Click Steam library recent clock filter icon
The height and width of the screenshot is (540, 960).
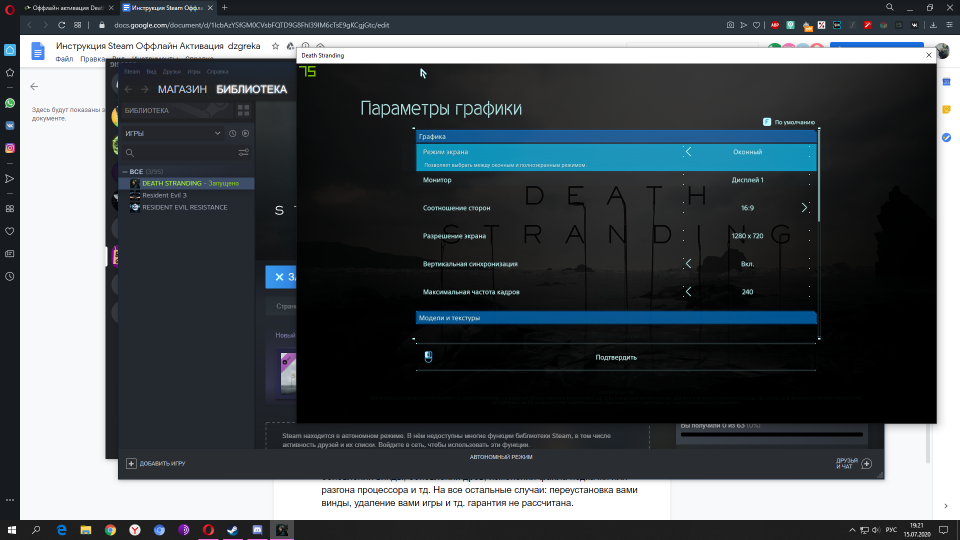pyautogui.click(x=233, y=133)
